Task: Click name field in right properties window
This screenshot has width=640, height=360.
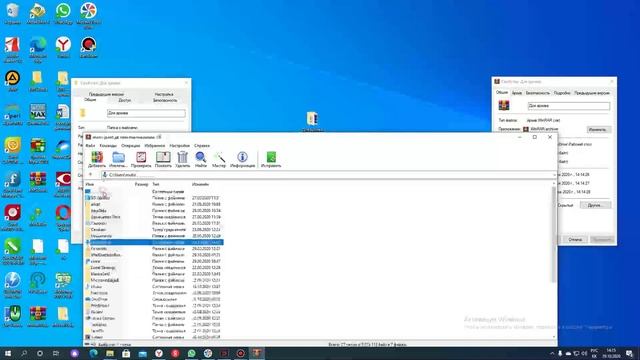Action: (x=569, y=106)
